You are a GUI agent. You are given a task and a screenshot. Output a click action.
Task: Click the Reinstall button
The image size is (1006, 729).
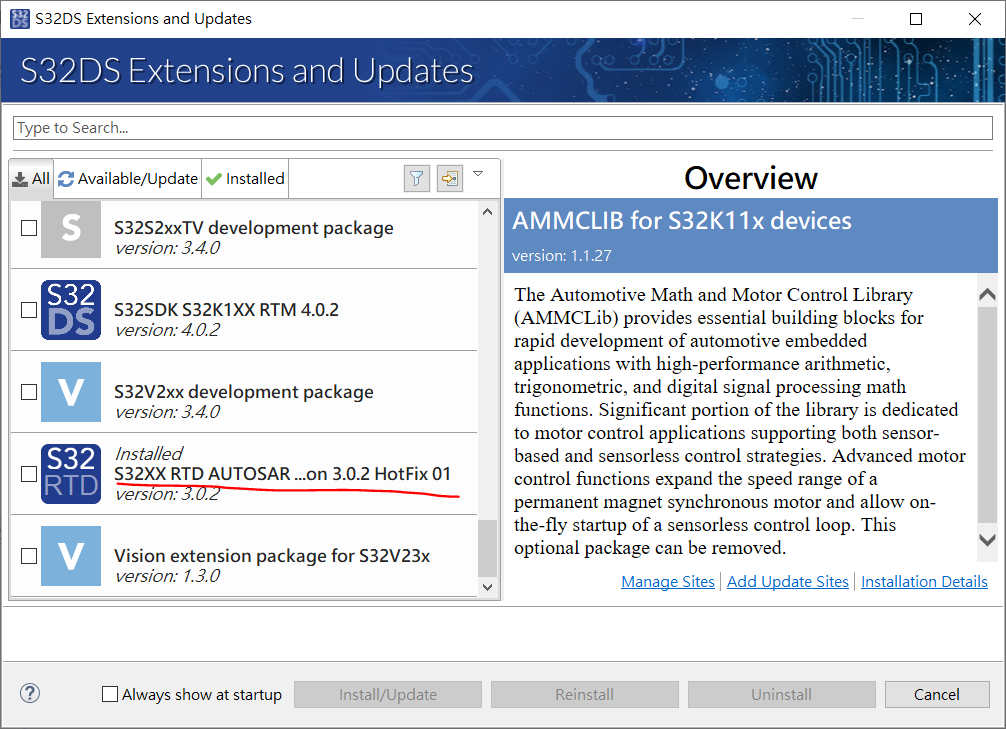click(x=584, y=694)
